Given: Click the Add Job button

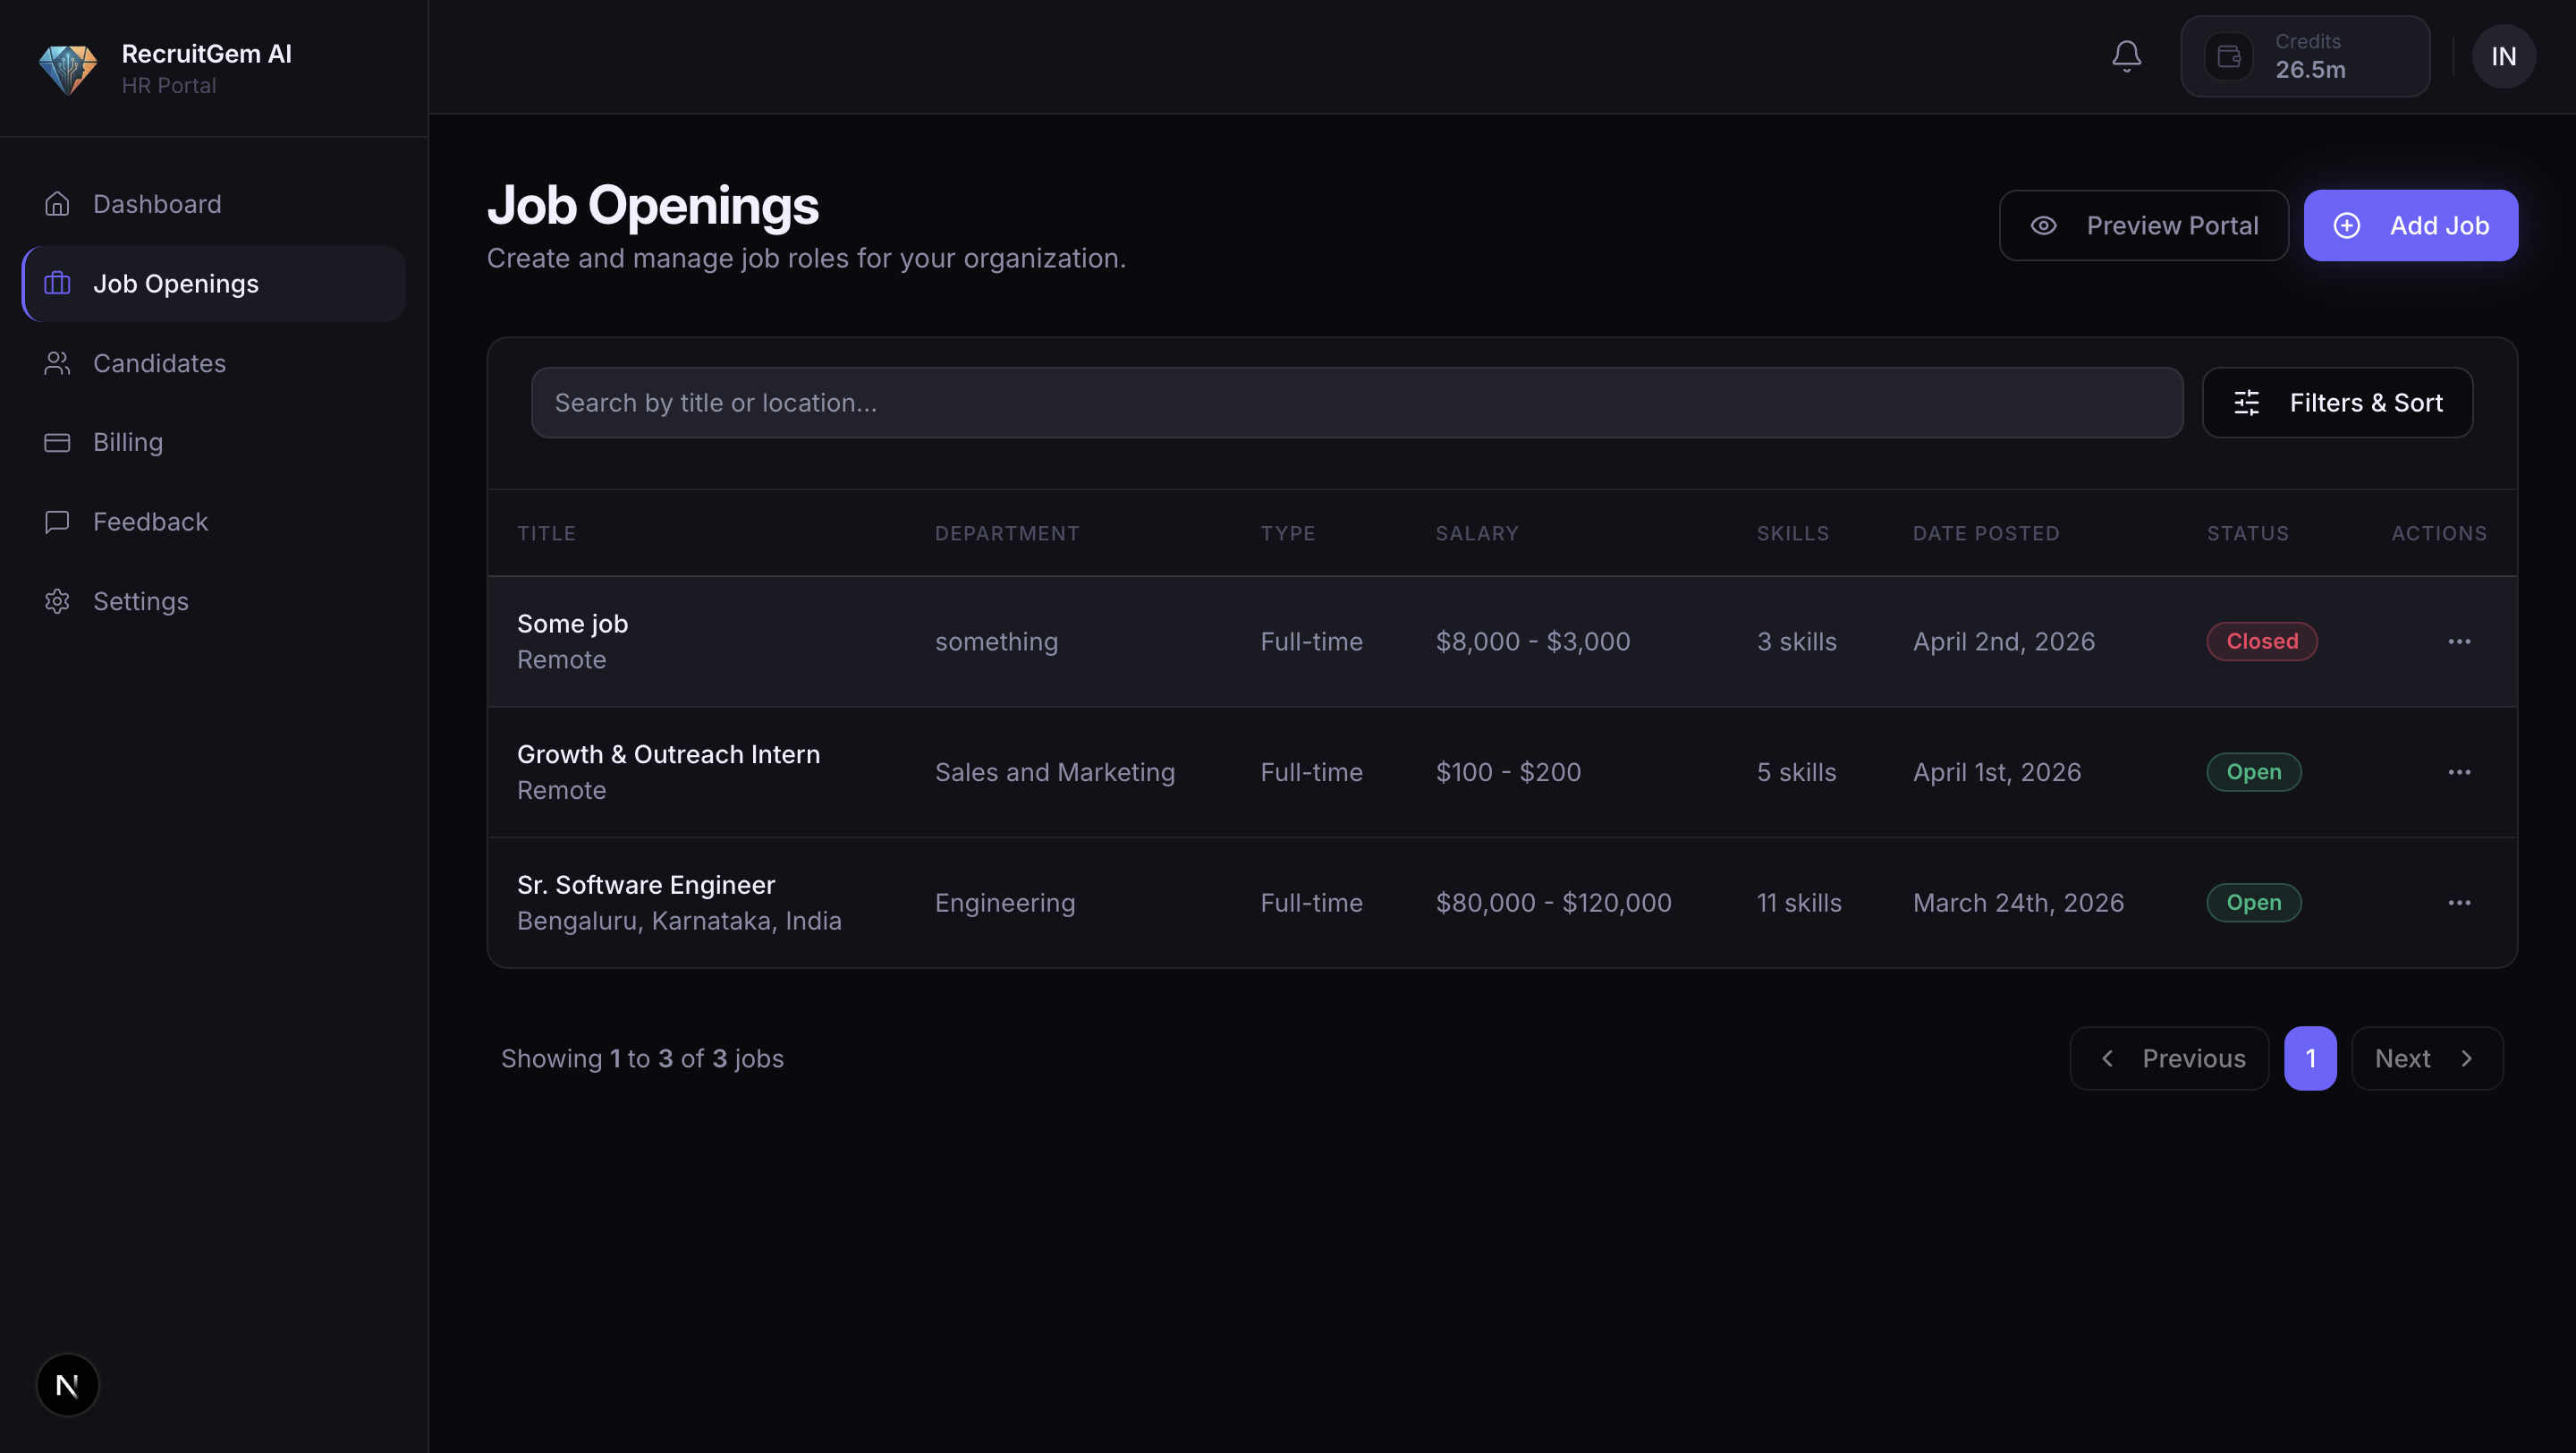Looking at the screenshot, I should pyautogui.click(x=2410, y=225).
